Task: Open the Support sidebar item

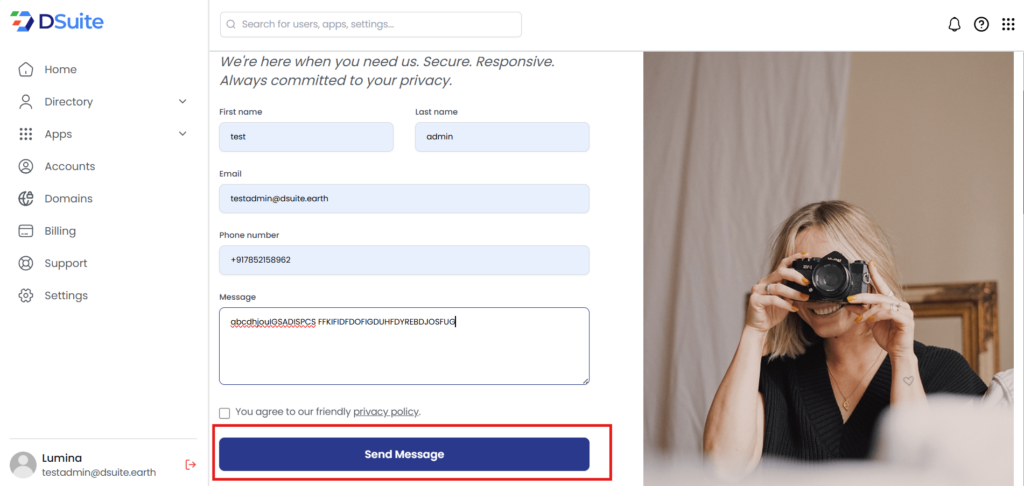Action: click(x=65, y=264)
